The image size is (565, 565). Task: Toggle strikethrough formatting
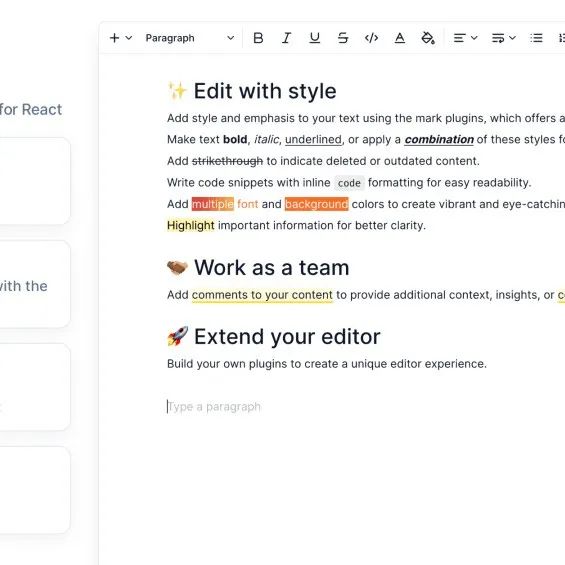click(343, 38)
